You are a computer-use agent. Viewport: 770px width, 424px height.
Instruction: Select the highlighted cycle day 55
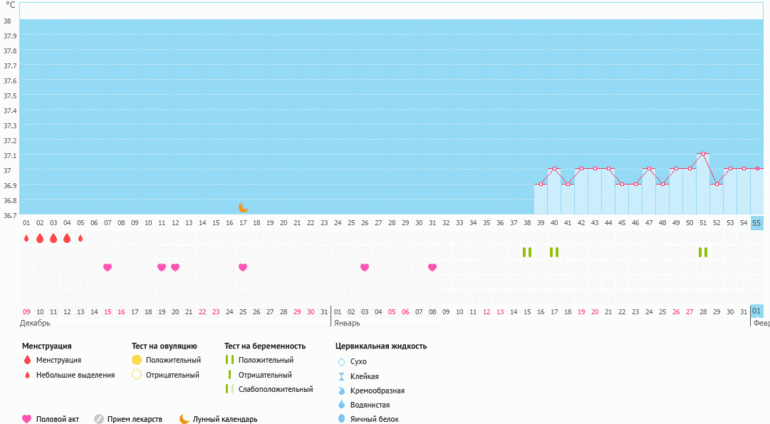click(757, 223)
